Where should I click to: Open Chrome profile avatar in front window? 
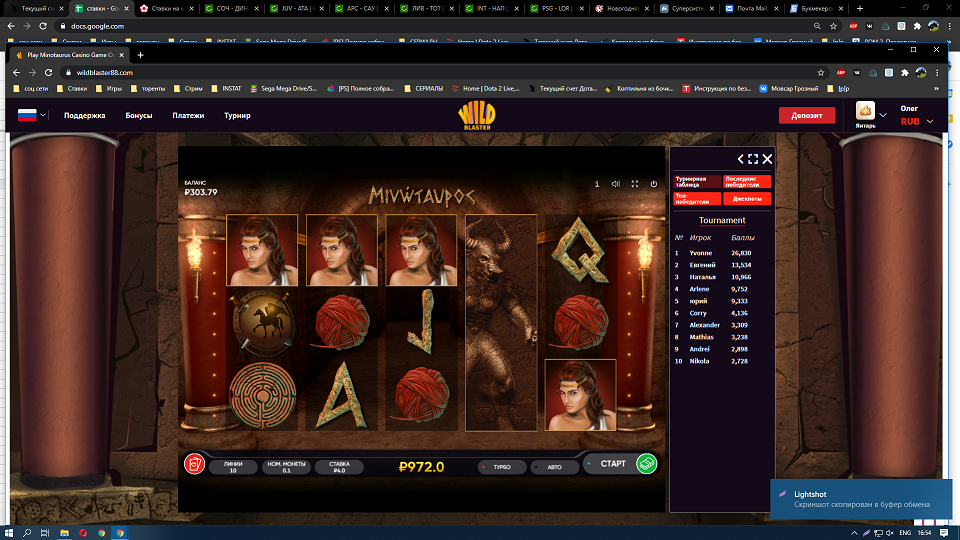(921, 72)
